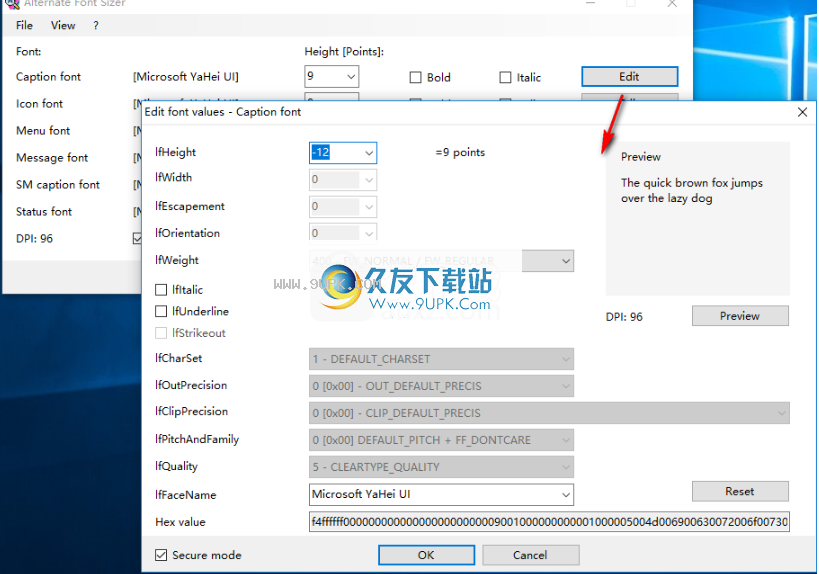819x574 pixels.
Task: Confirm with the OK button
Action: (x=426, y=555)
